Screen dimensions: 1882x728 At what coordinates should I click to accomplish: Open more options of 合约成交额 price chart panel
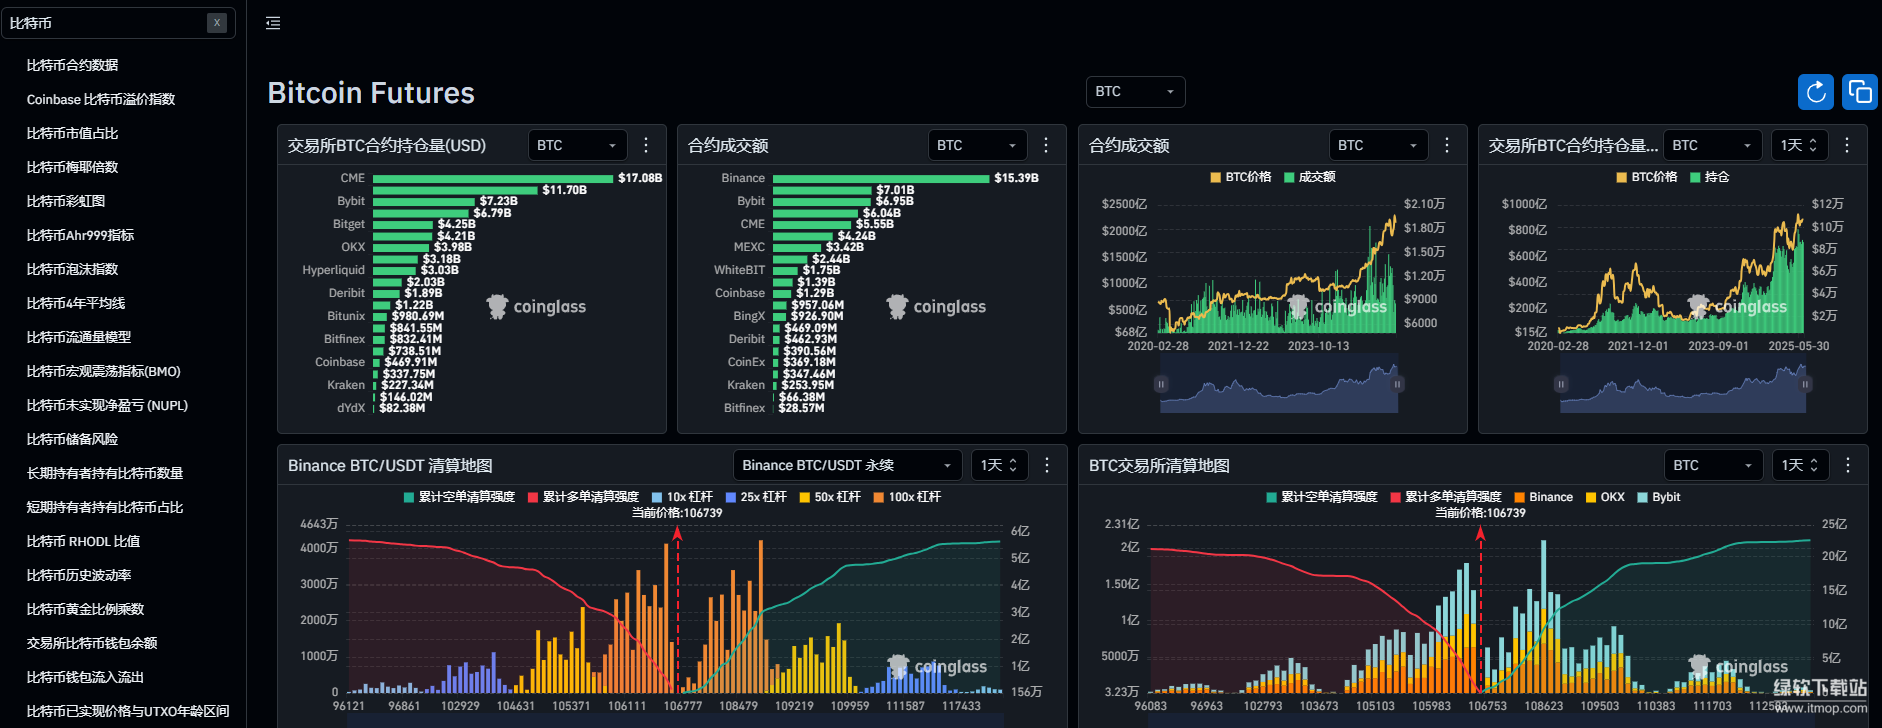(x=1447, y=145)
